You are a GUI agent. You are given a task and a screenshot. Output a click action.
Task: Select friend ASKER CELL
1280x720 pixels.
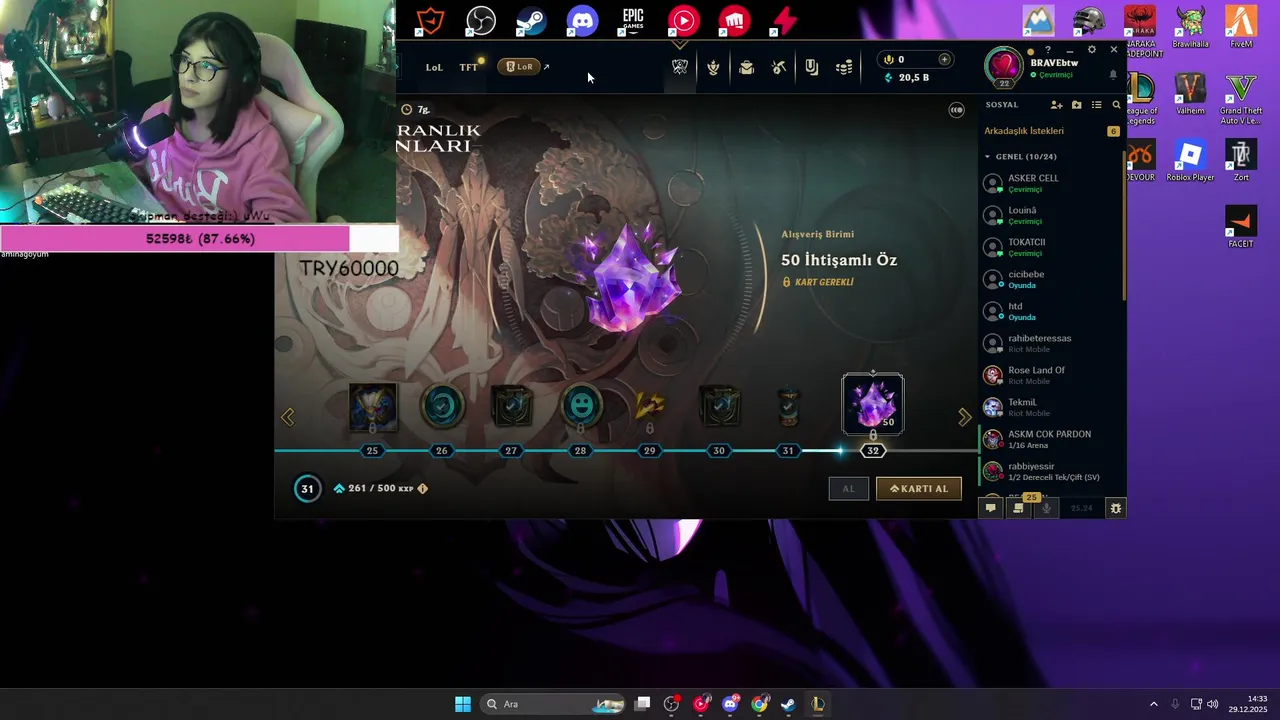(1051, 183)
